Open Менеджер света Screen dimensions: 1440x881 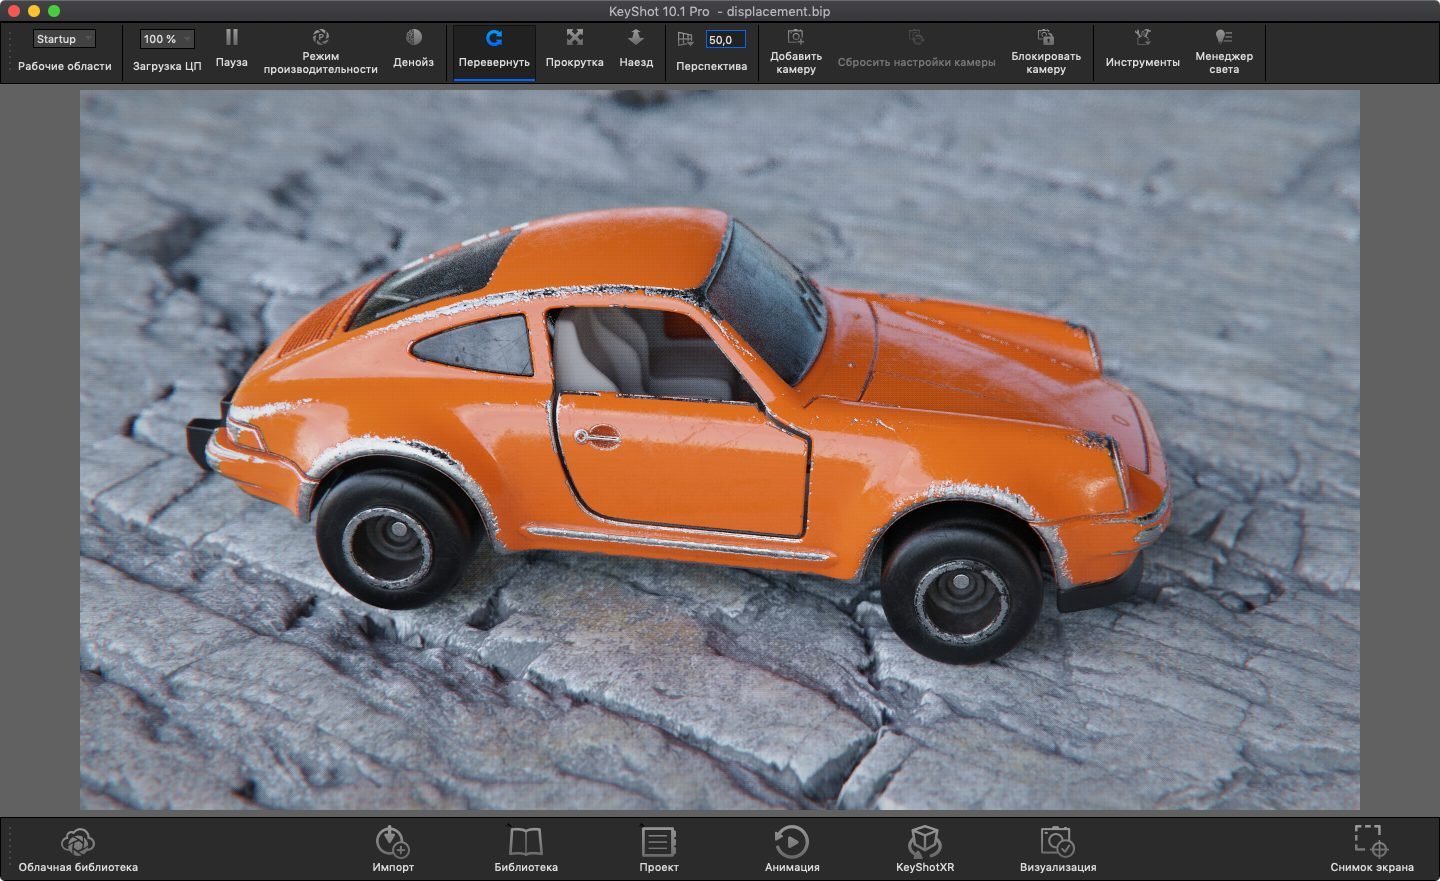click(x=1223, y=52)
